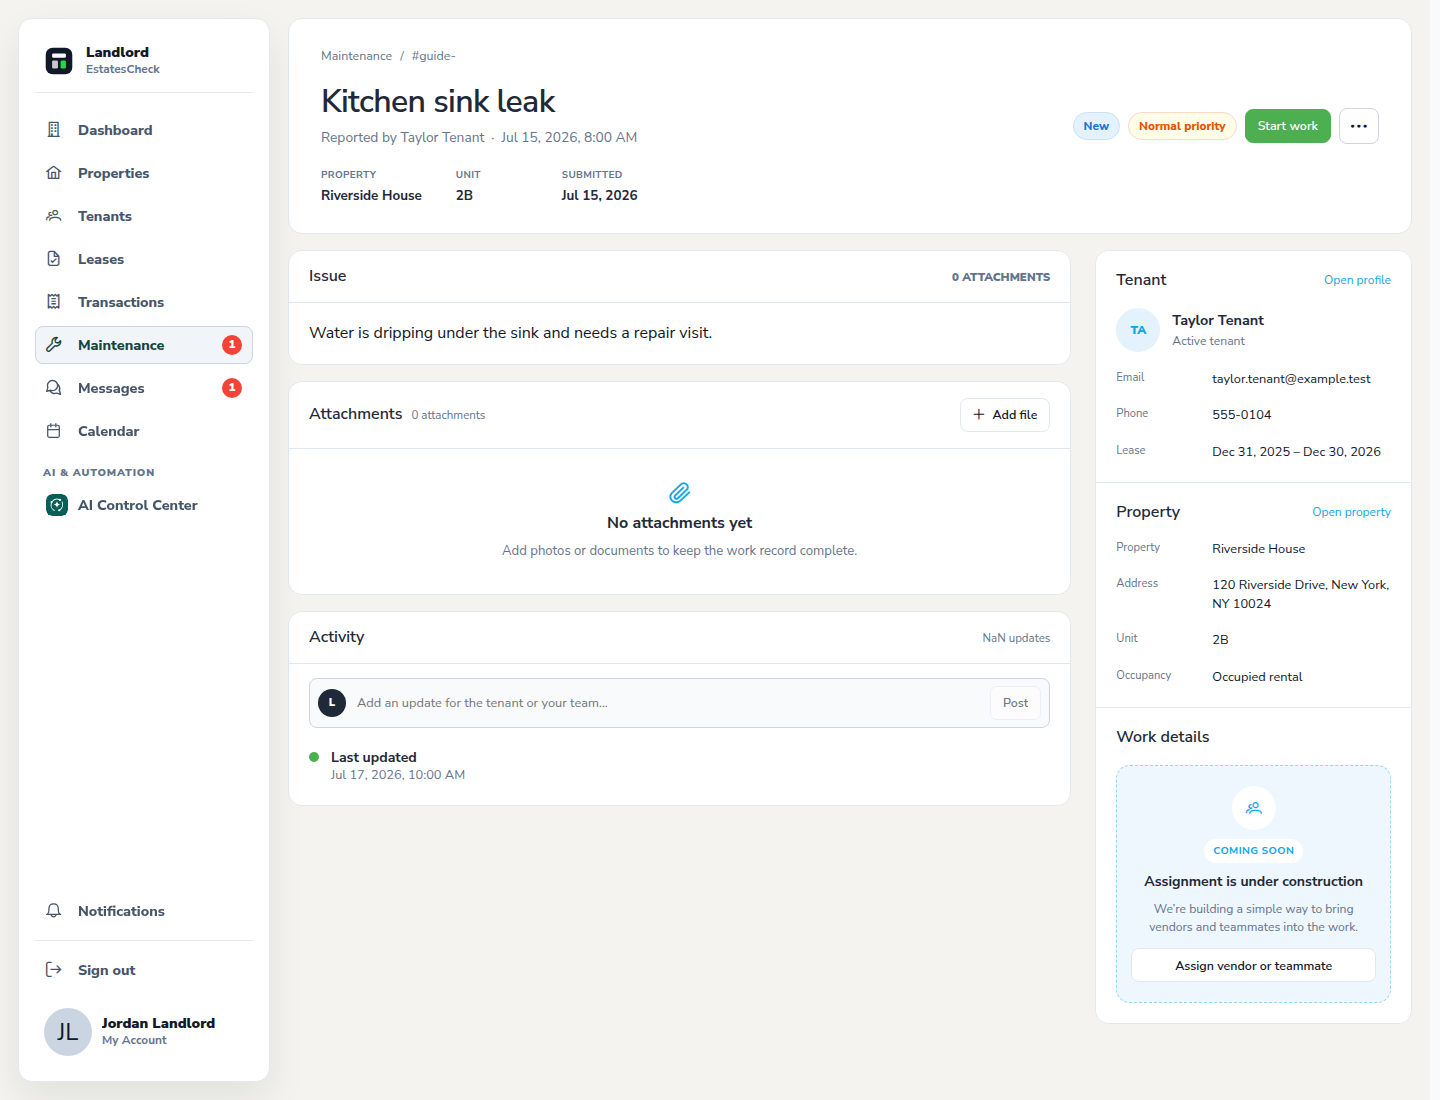Click the New status badge
The height and width of the screenshot is (1100, 1440).
point(1096,126)
